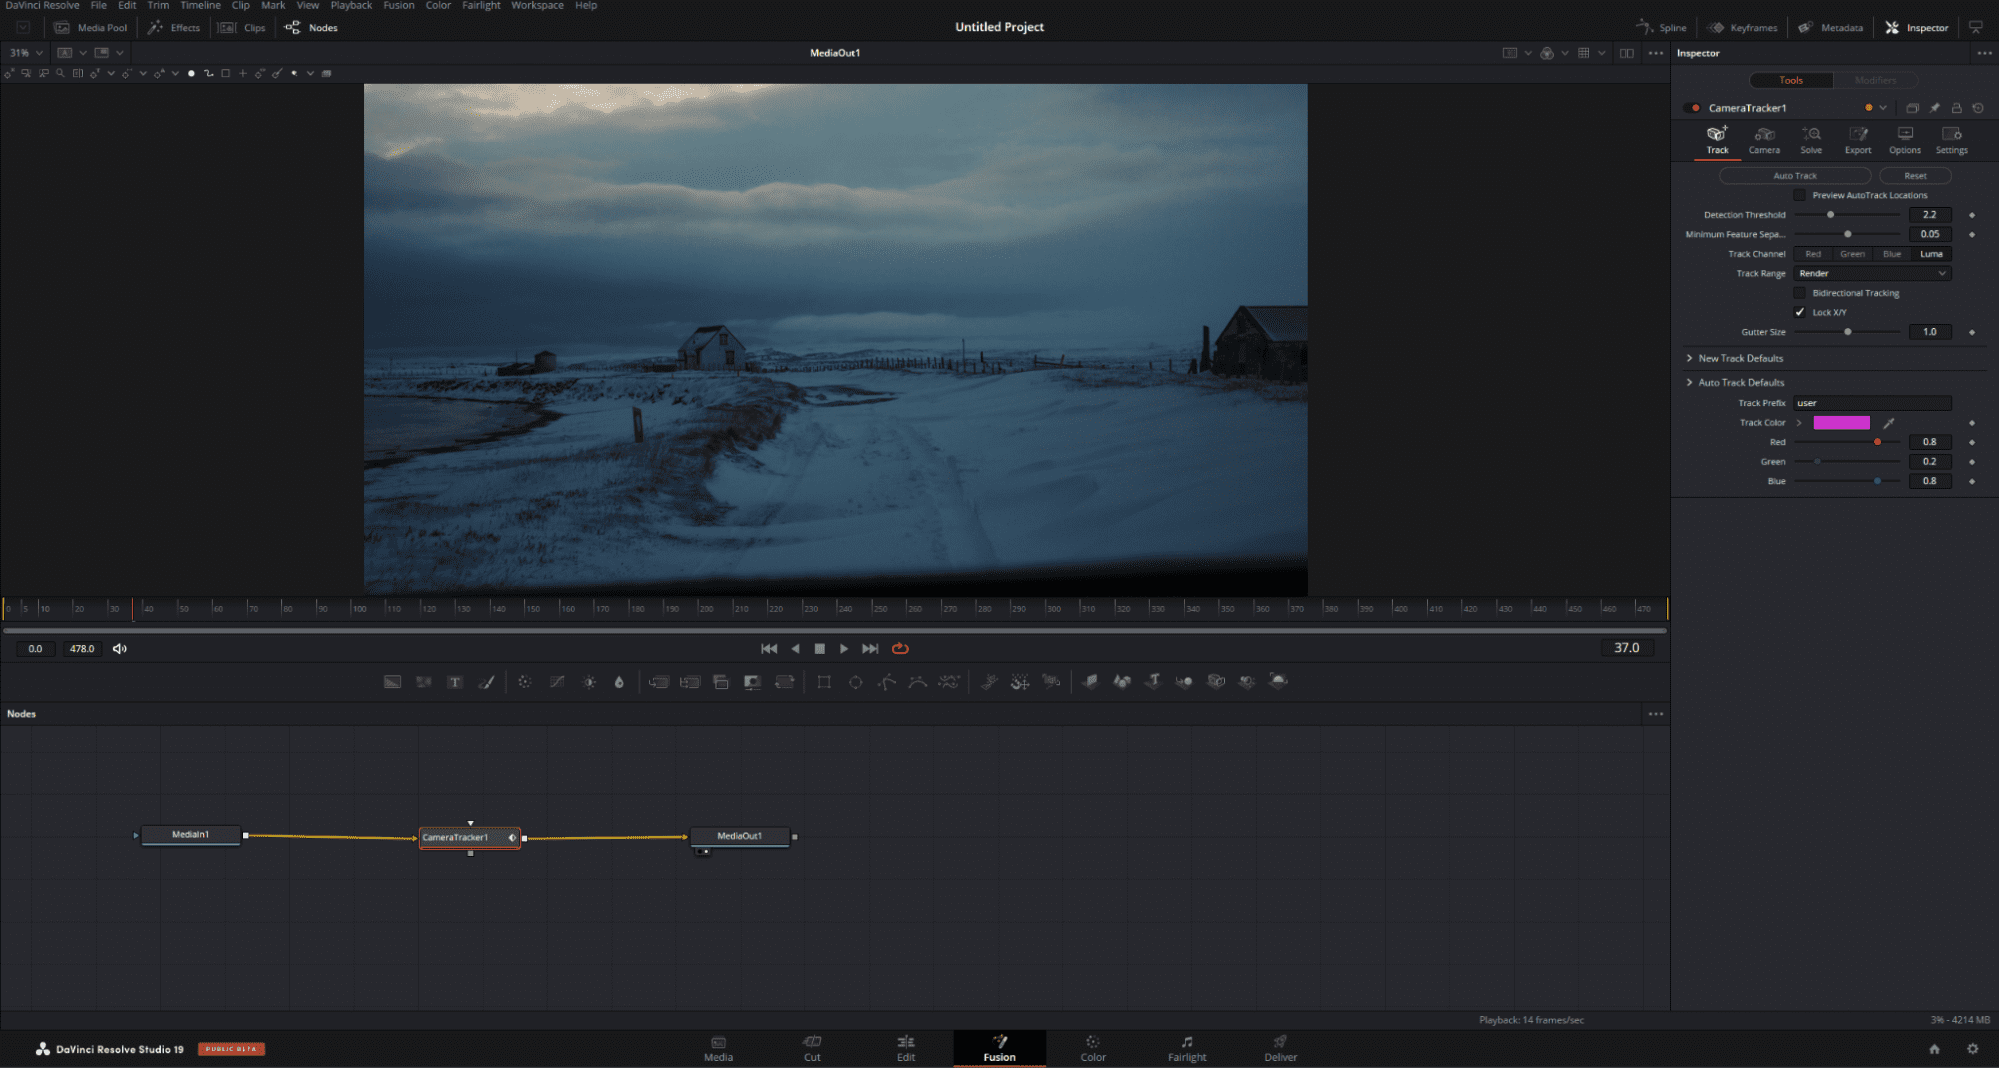Select the Paint tool in the toolbar
This screenshot has height=1068, width=1999.
(487, 682)
